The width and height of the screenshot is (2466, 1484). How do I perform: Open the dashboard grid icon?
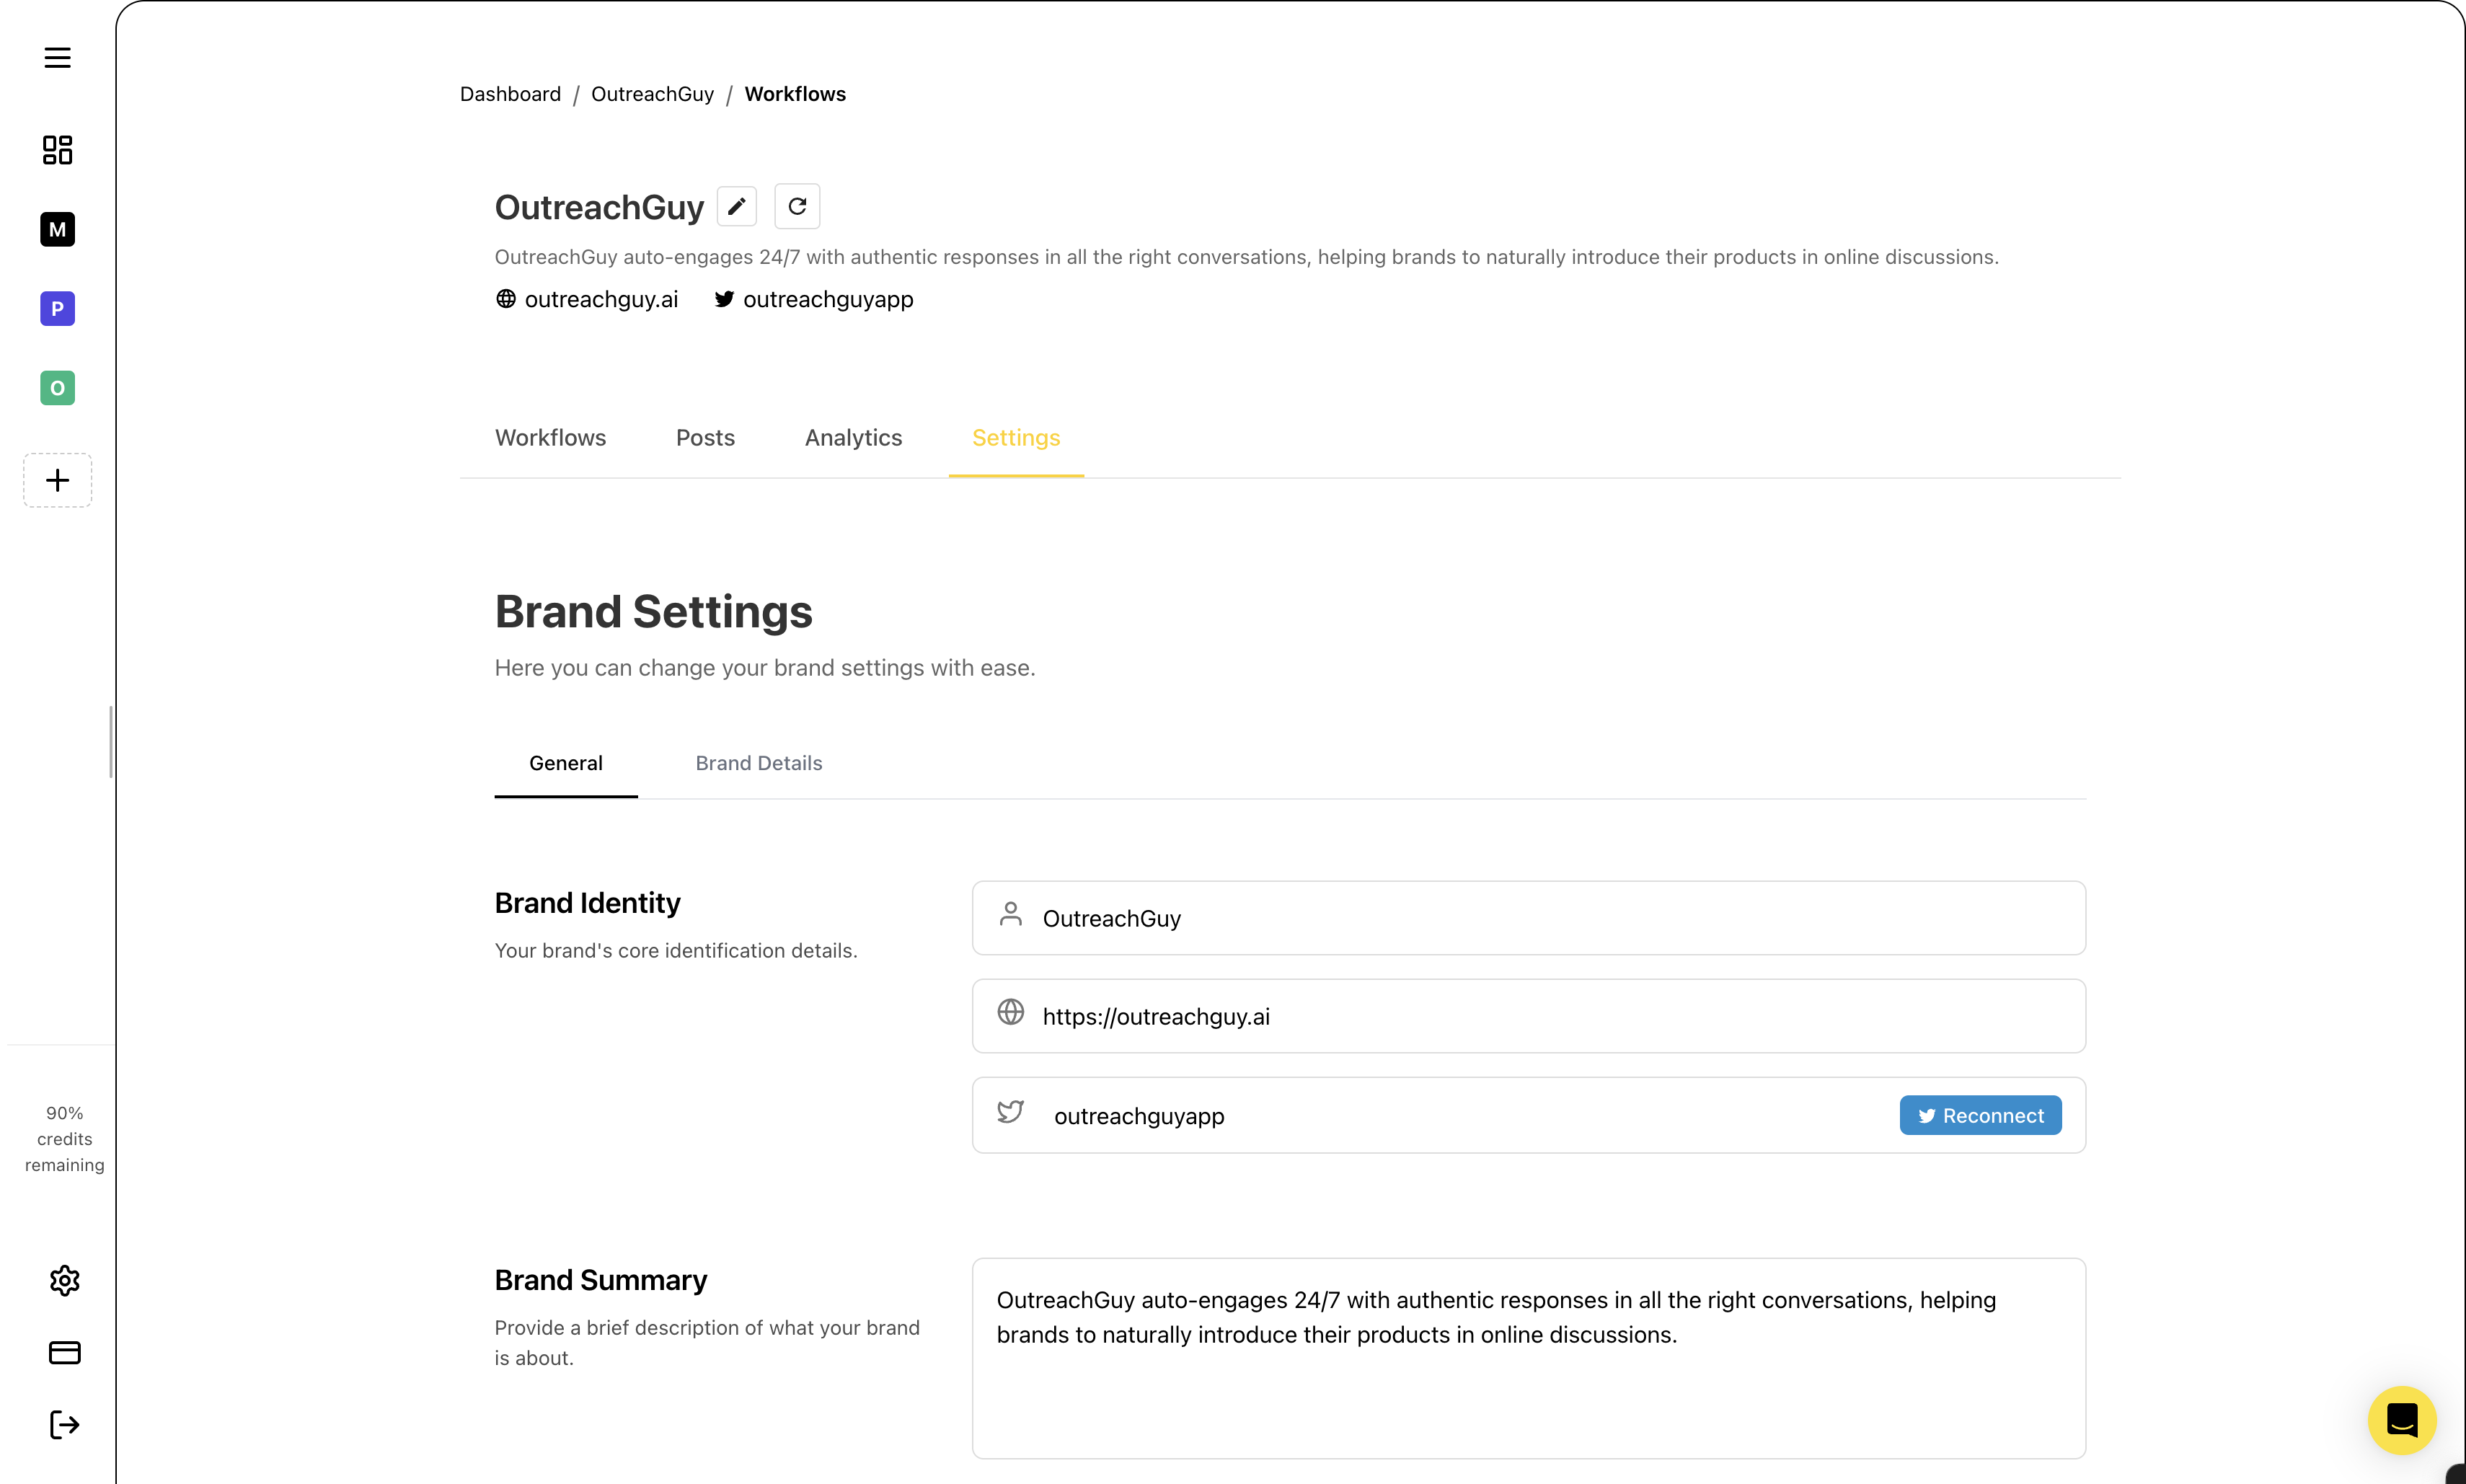(x=57, y=150)
